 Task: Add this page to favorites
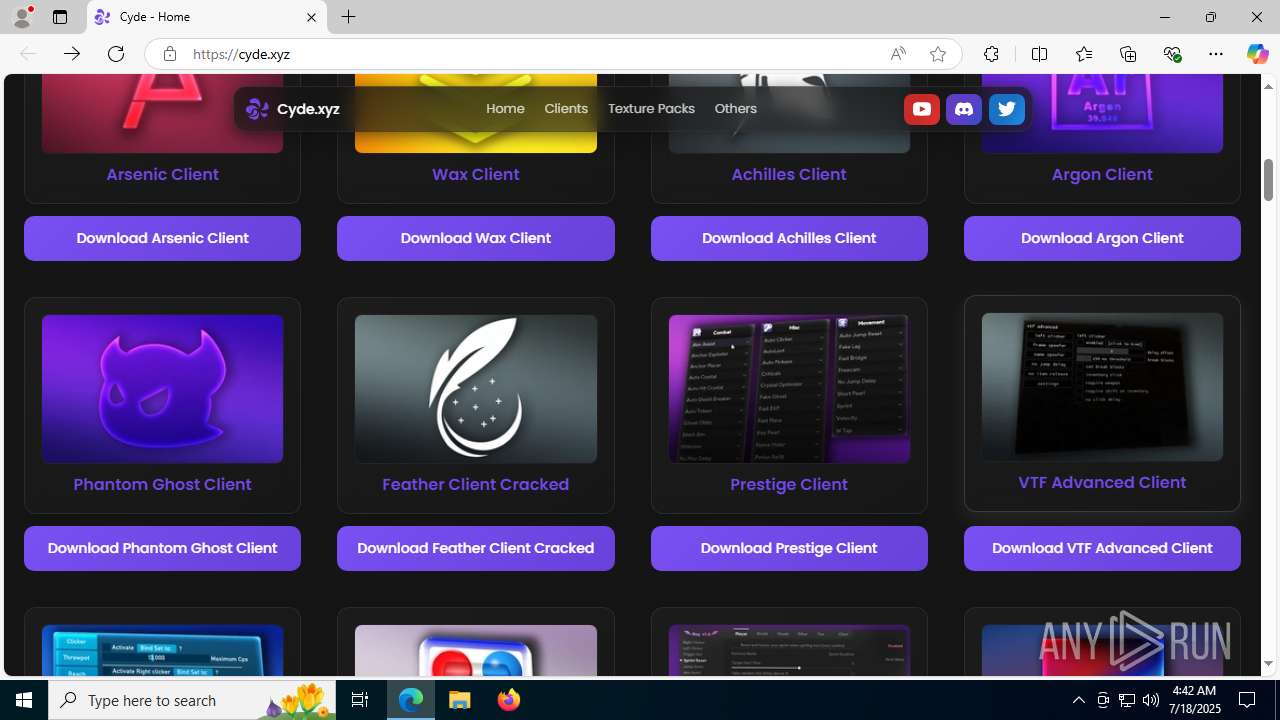coord(937,54)
